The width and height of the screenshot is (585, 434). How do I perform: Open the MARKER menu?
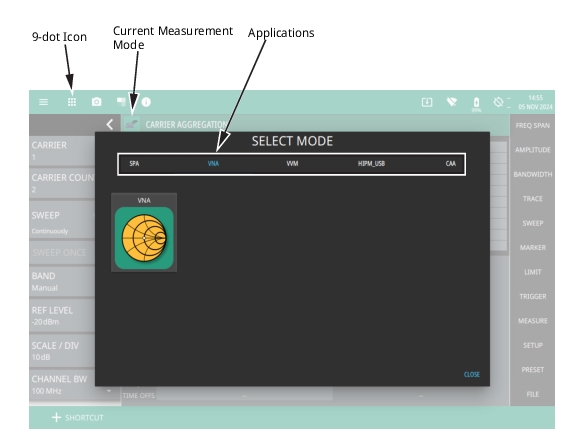click(532, 247)
